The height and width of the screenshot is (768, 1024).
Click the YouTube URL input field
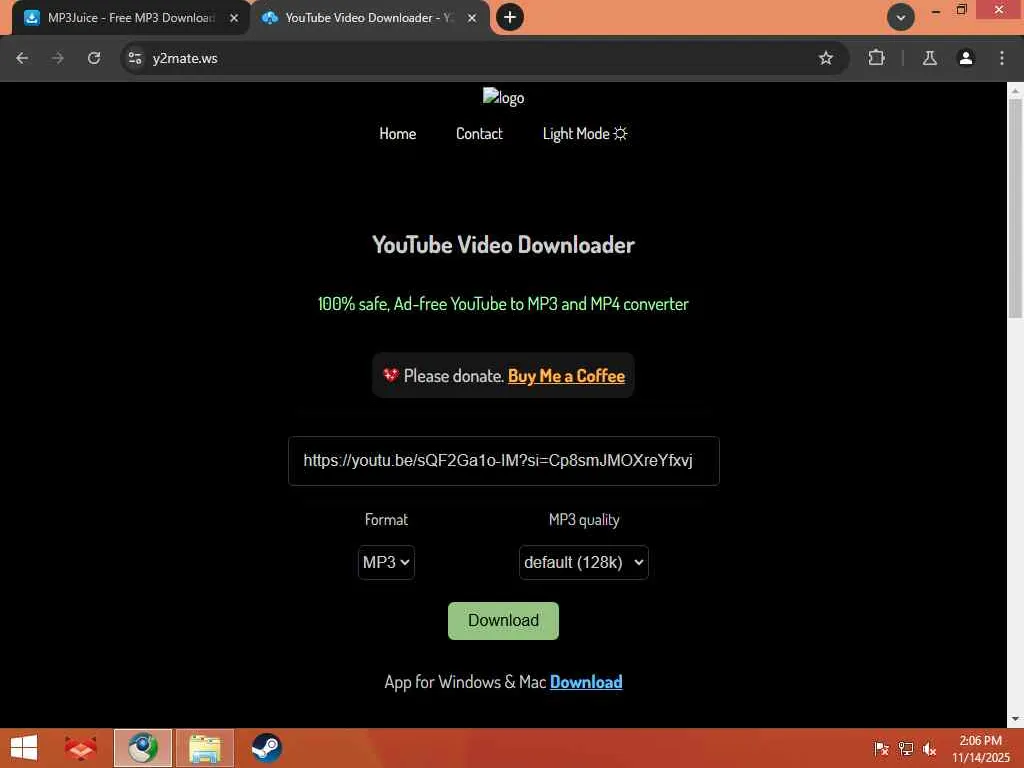pyautogui.click(x=504, y=461)
